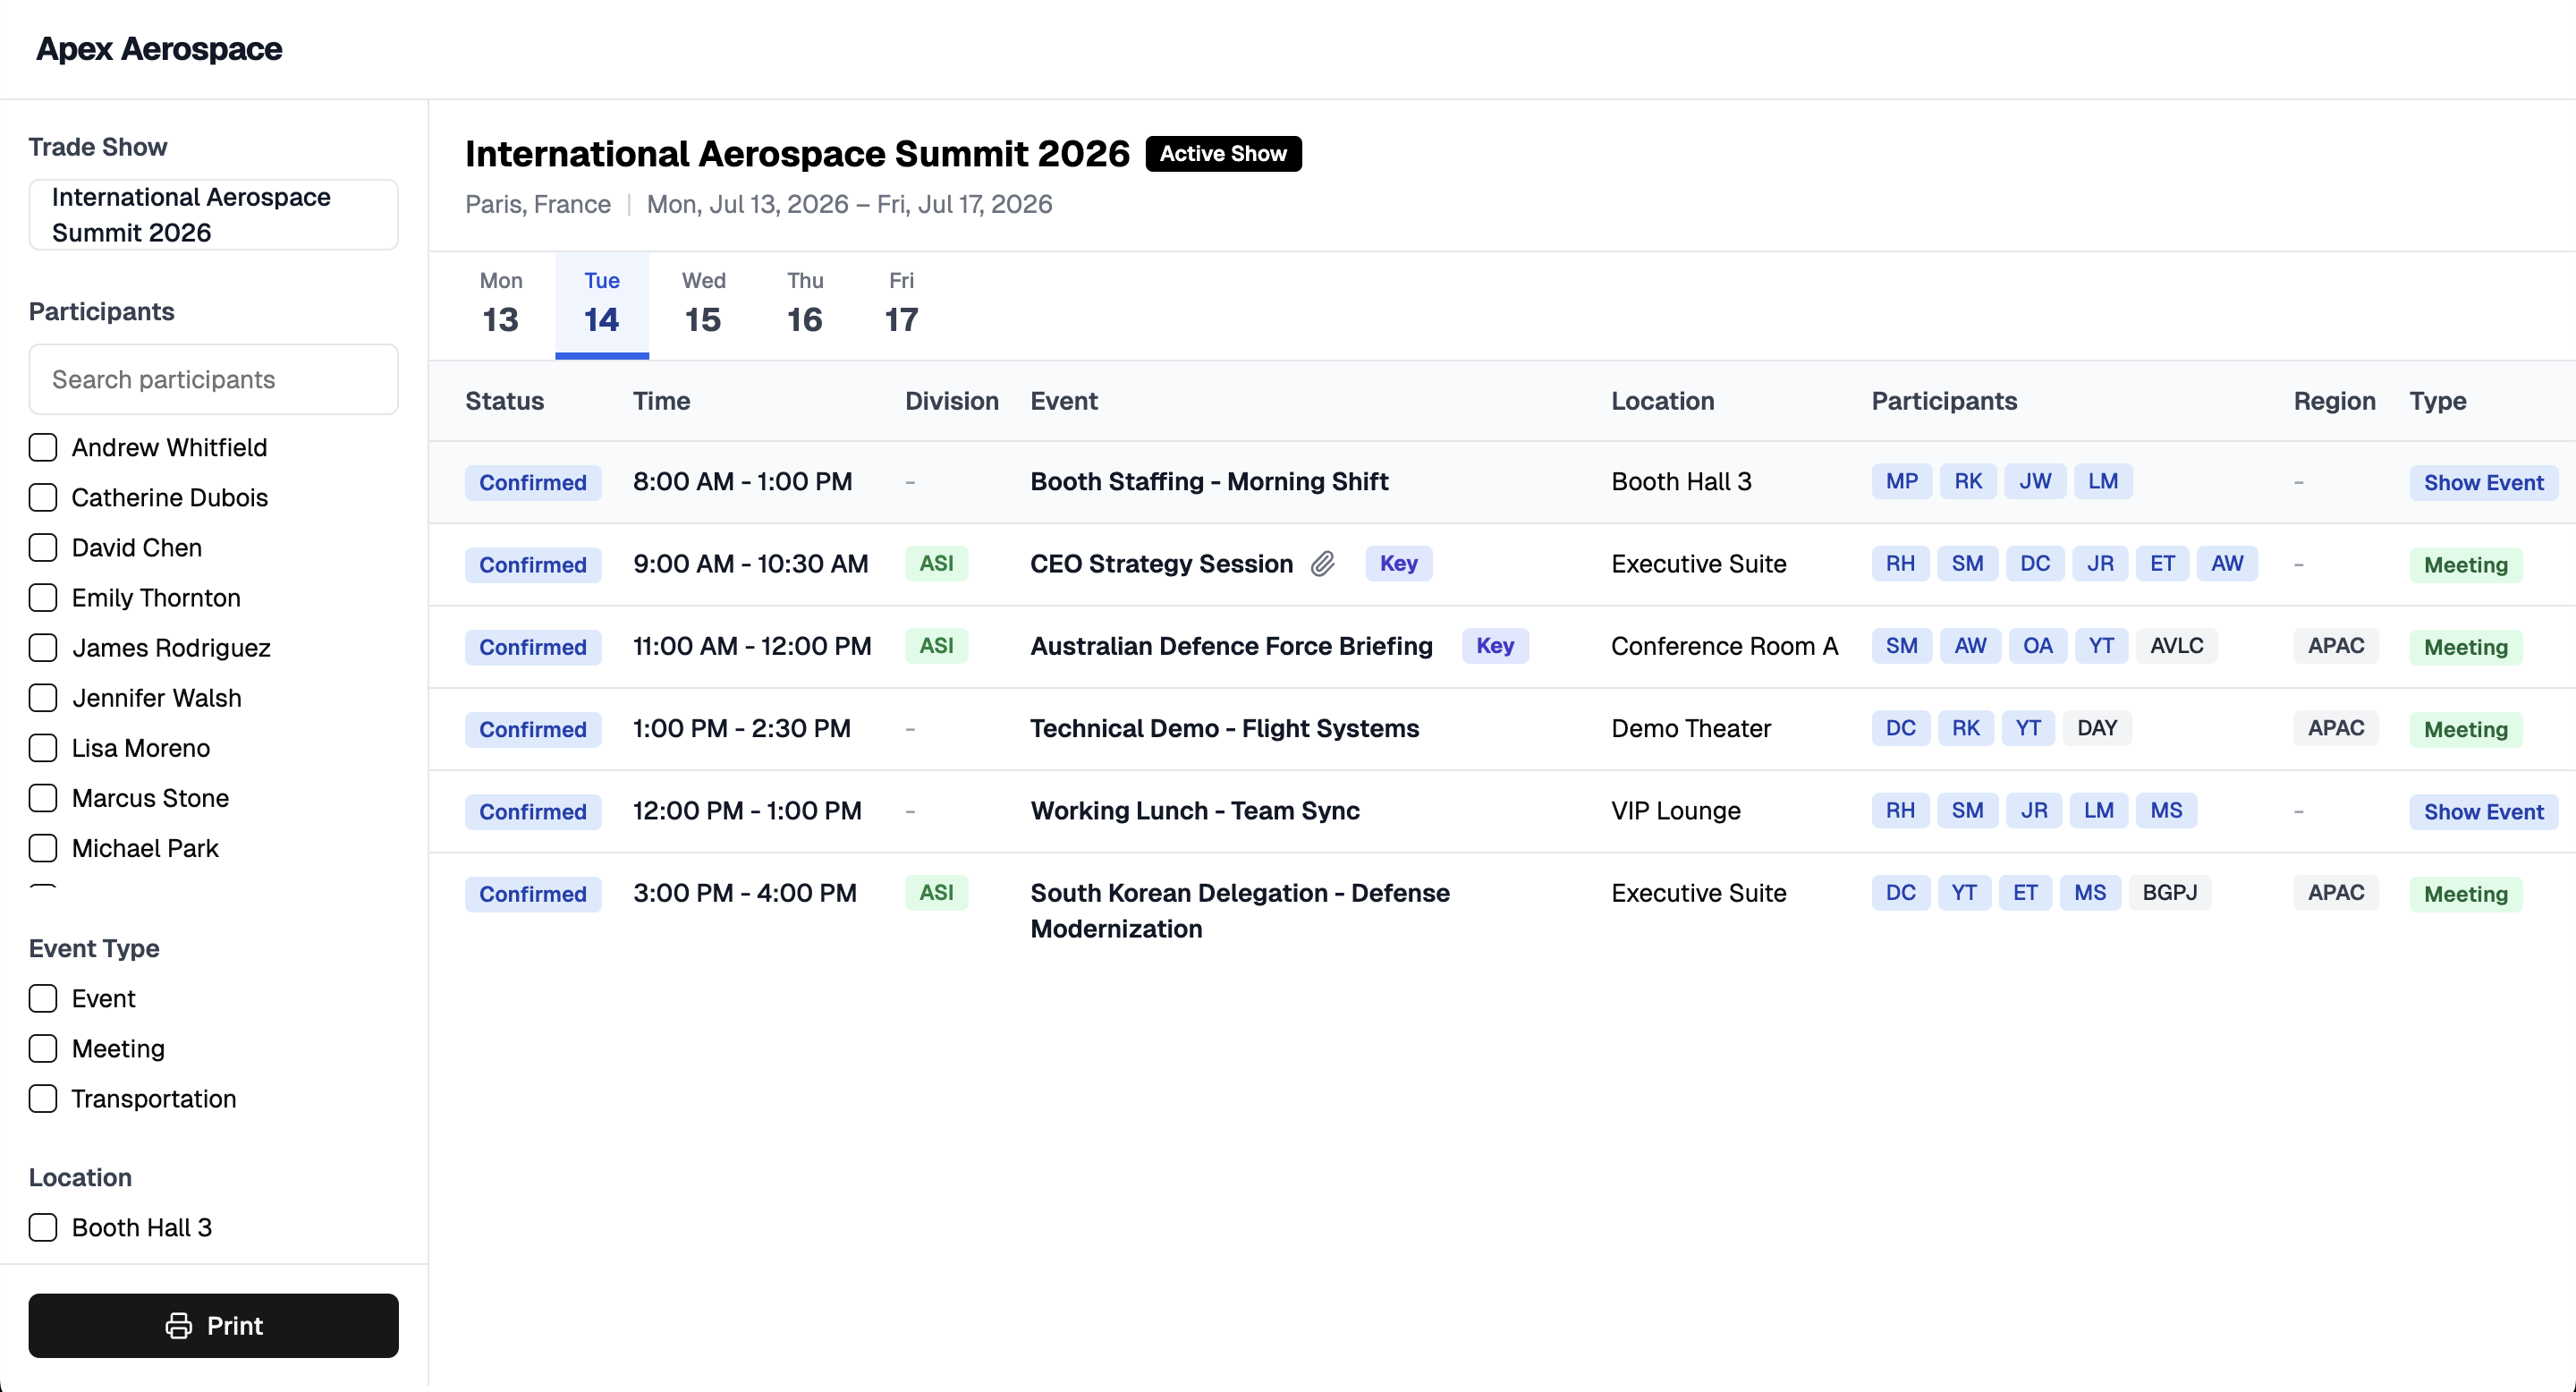Viewport: 2576px width, 1392px height.
Task: Click the Key badge on Australian Defence Force Briefing
Action: point(1495,645)
